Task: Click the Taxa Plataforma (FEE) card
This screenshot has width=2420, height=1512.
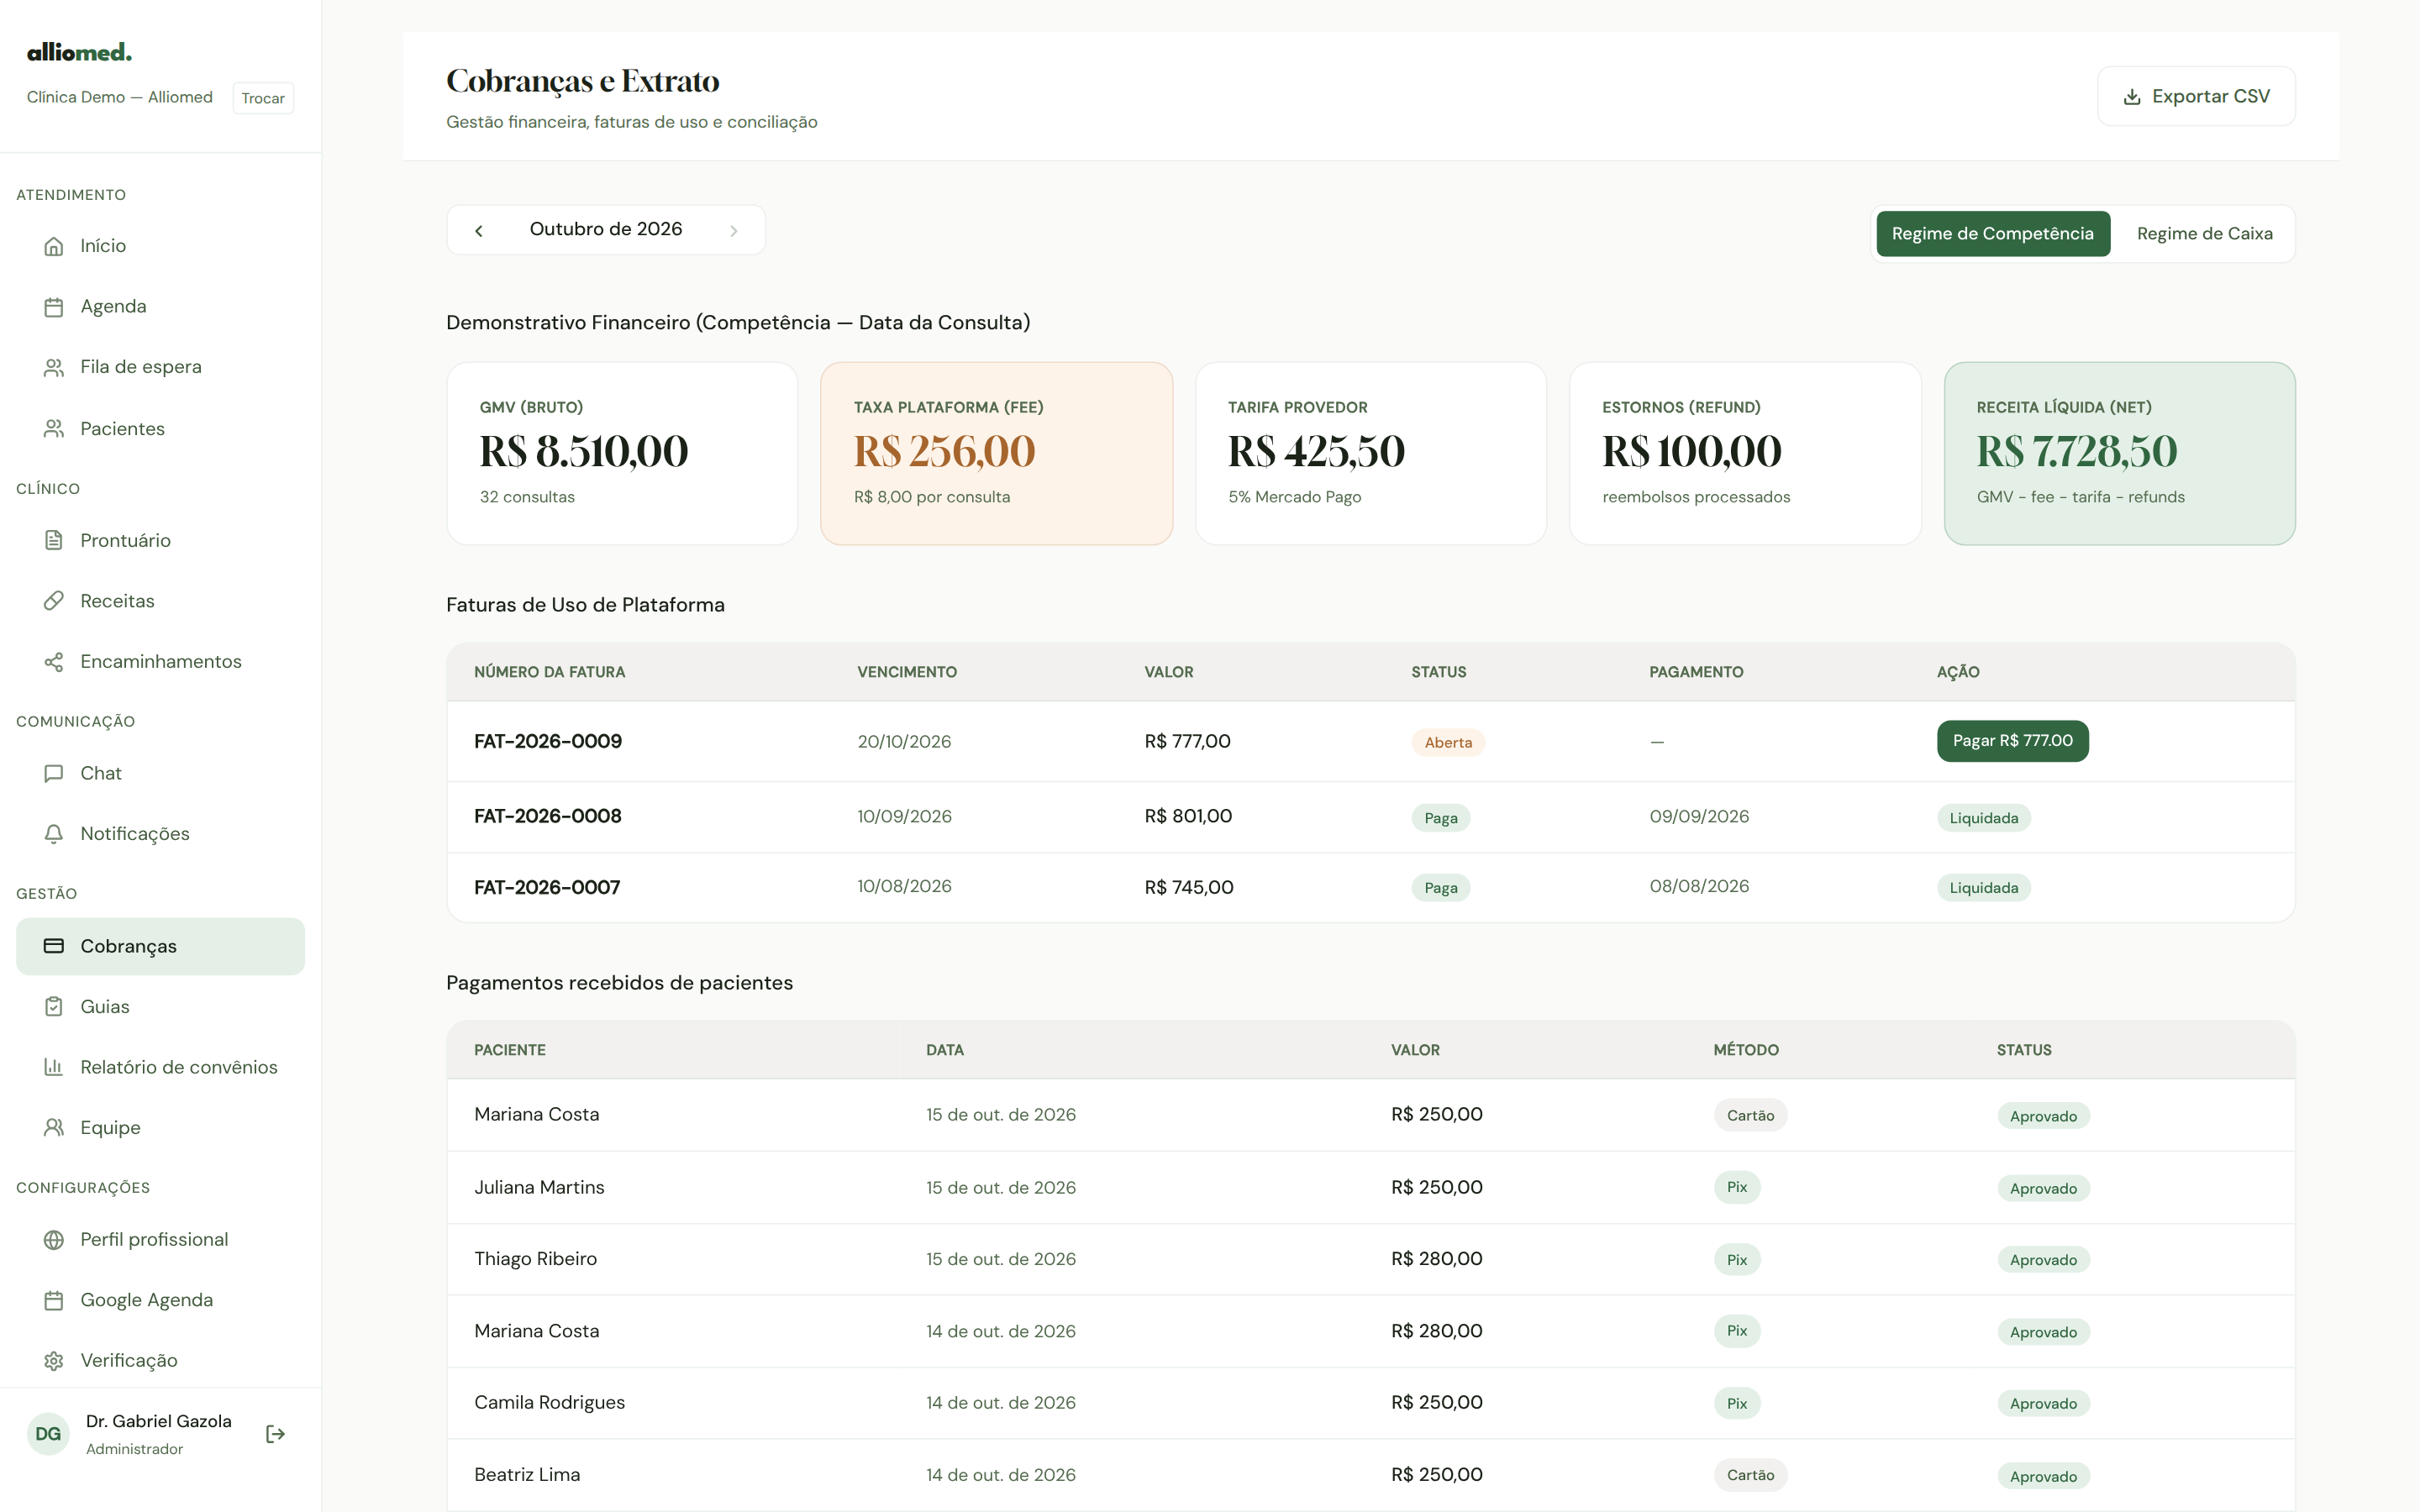Action: pos(996,453)
